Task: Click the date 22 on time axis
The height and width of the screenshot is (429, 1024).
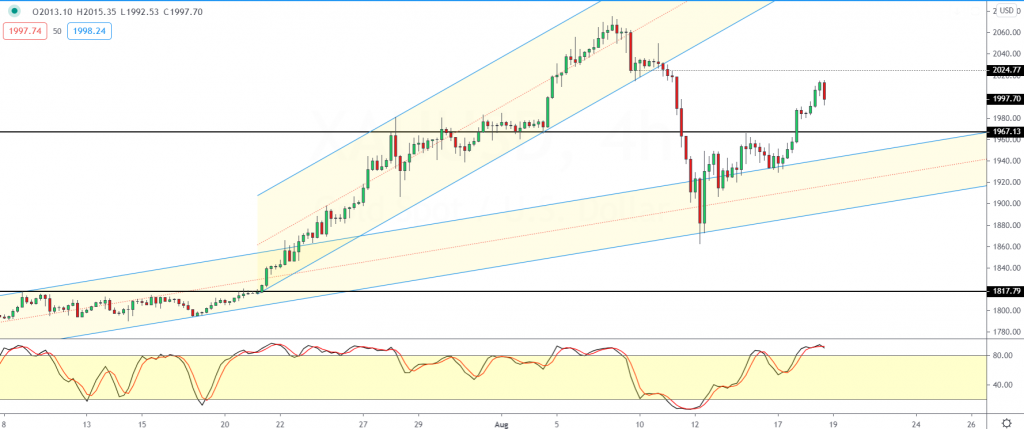Action: click(x=280, y=422)
